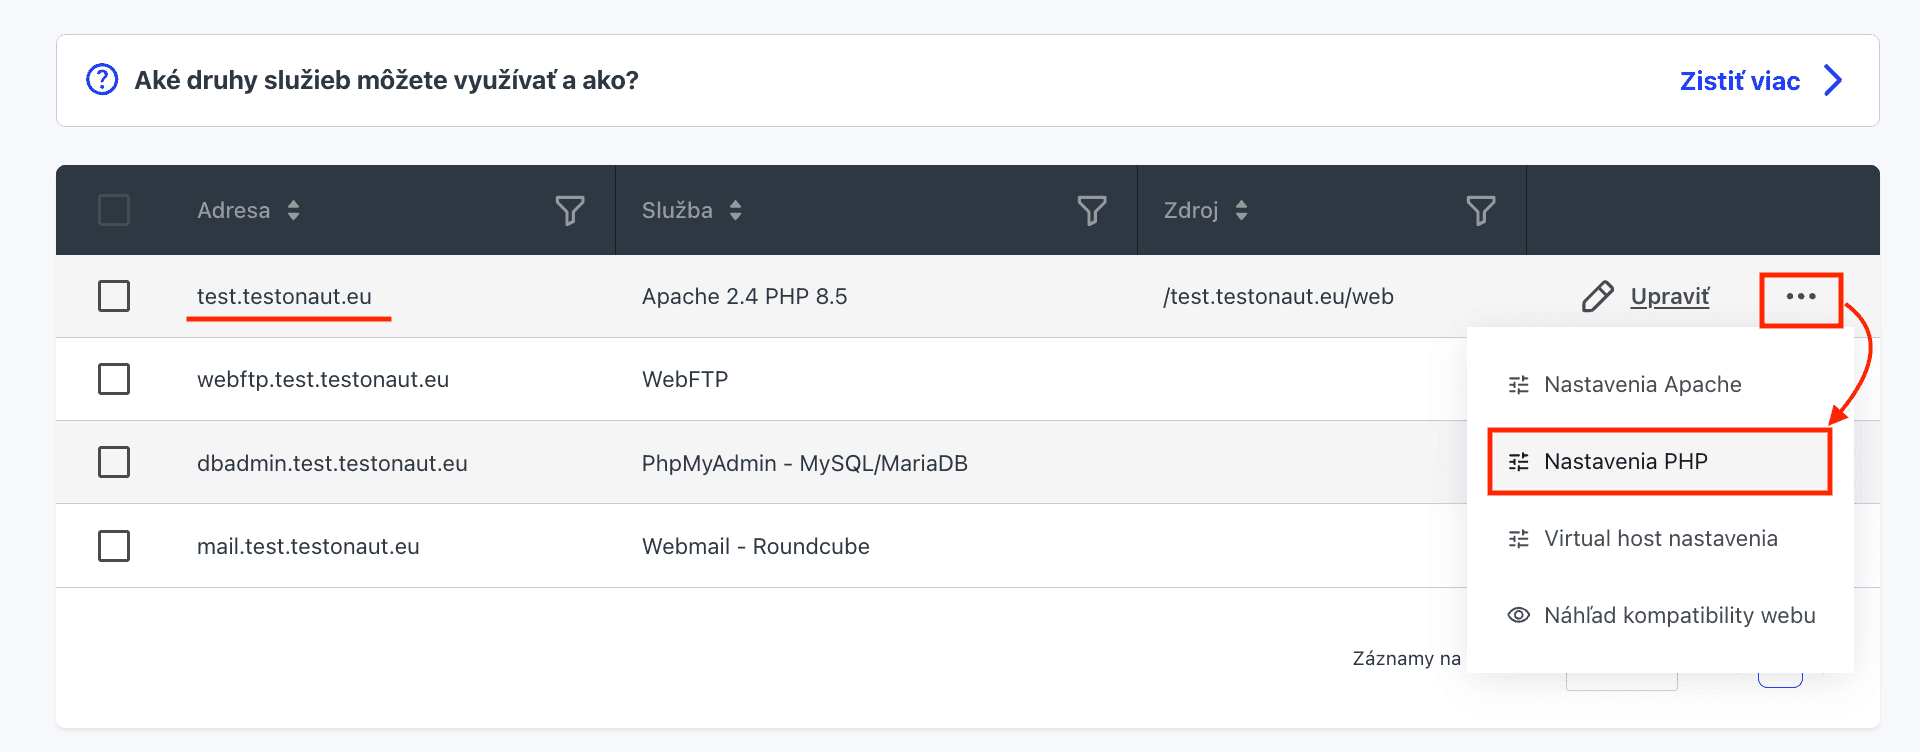Select the dbadmin.test.testonaut.eu row checkbox
Viewport: 1920px width, 752px height.
click(x=114, y=462)
